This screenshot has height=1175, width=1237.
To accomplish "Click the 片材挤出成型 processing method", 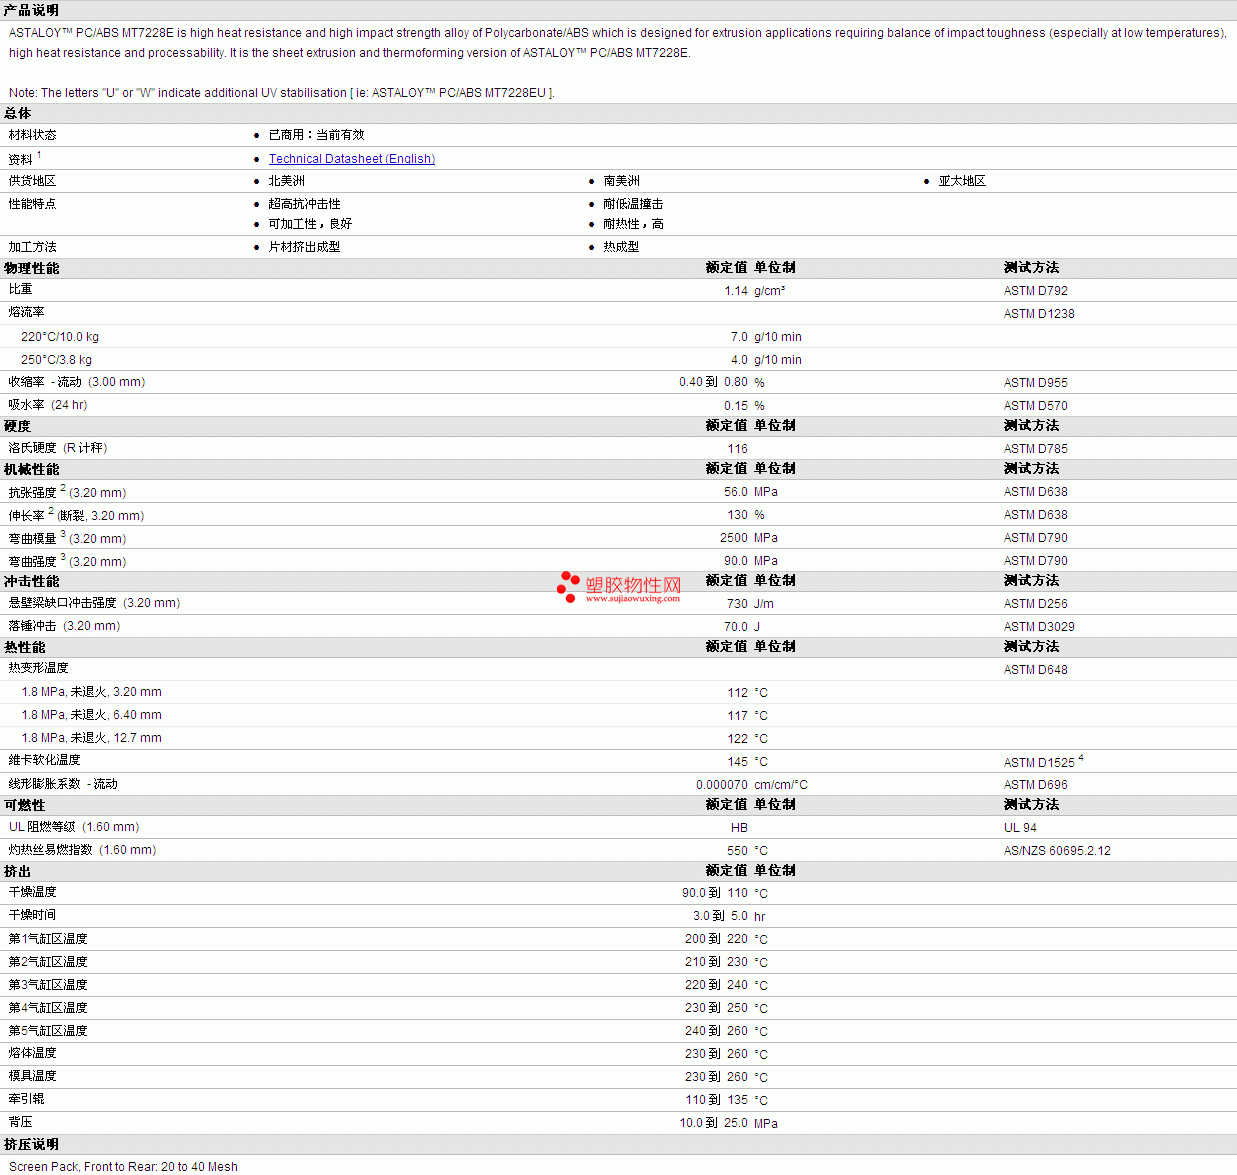I will 304,247.
